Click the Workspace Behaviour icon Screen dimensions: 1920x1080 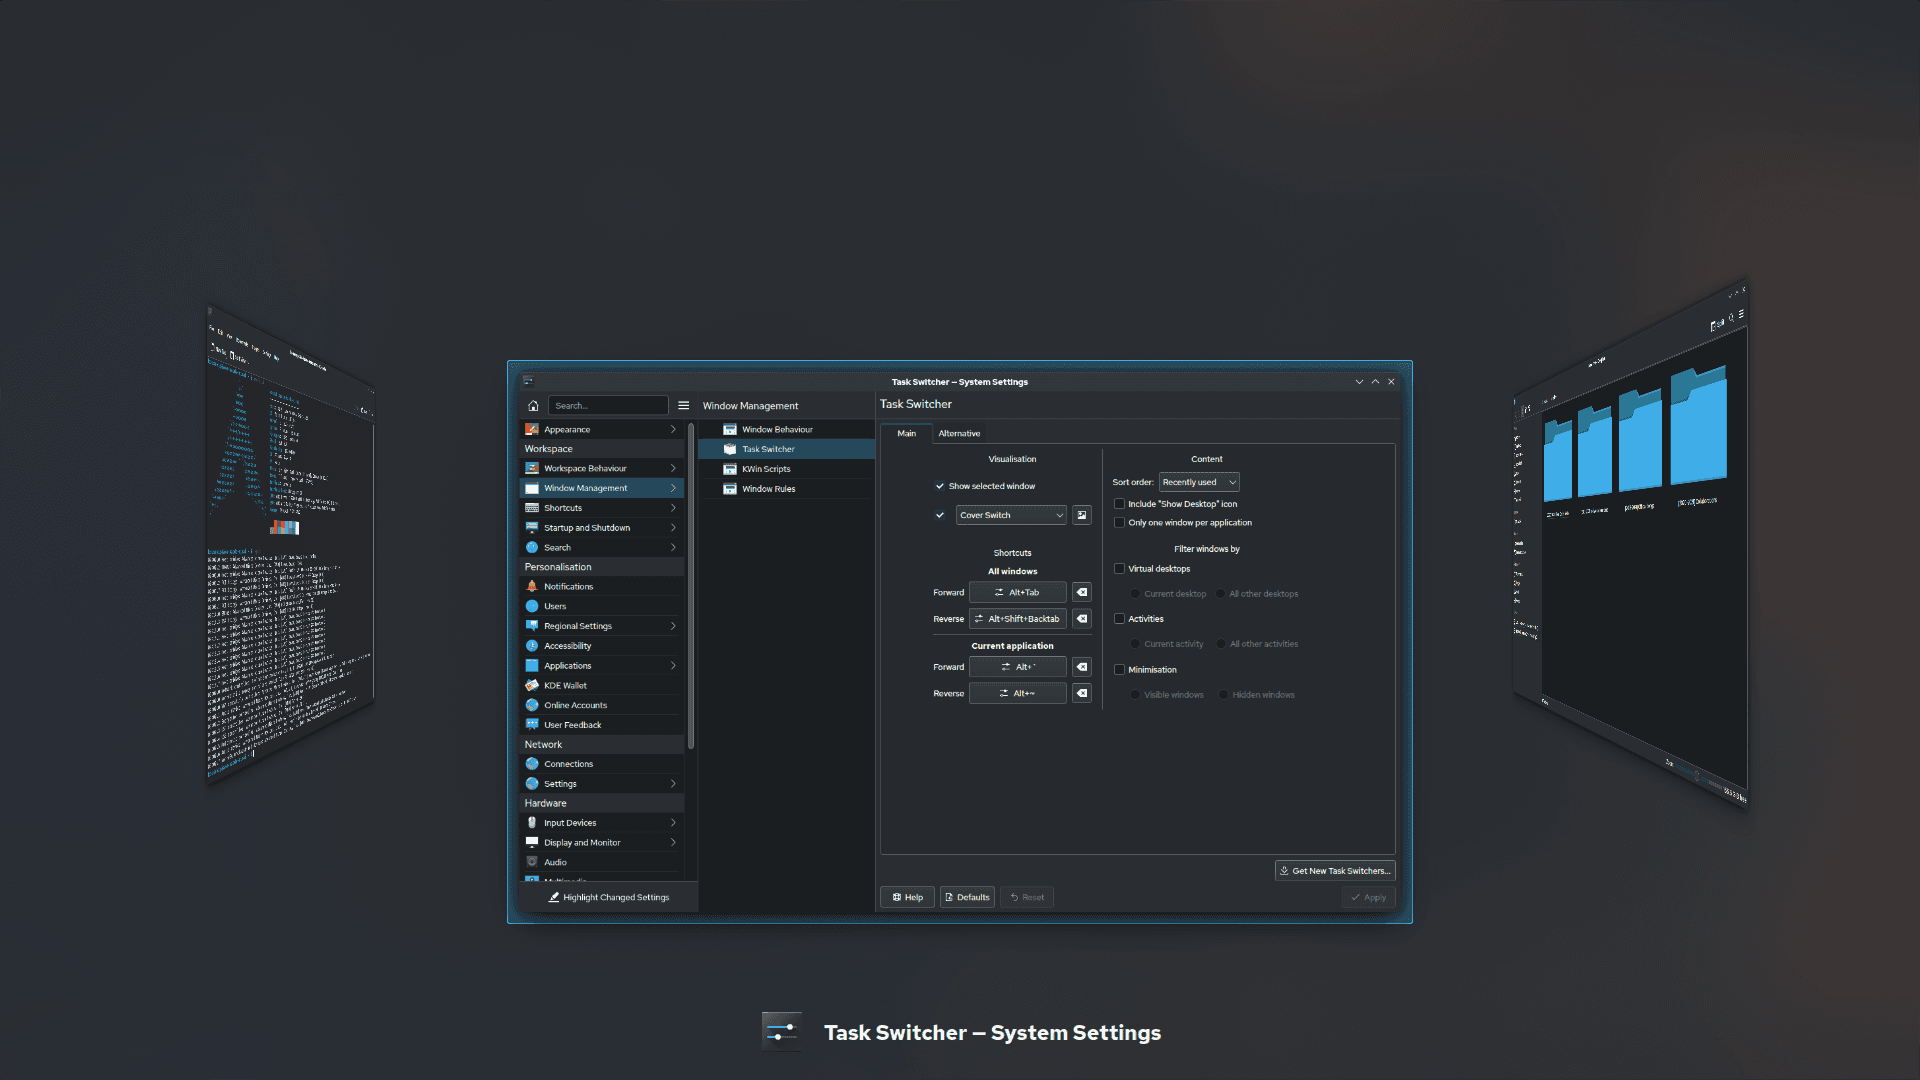click(532, 469)
